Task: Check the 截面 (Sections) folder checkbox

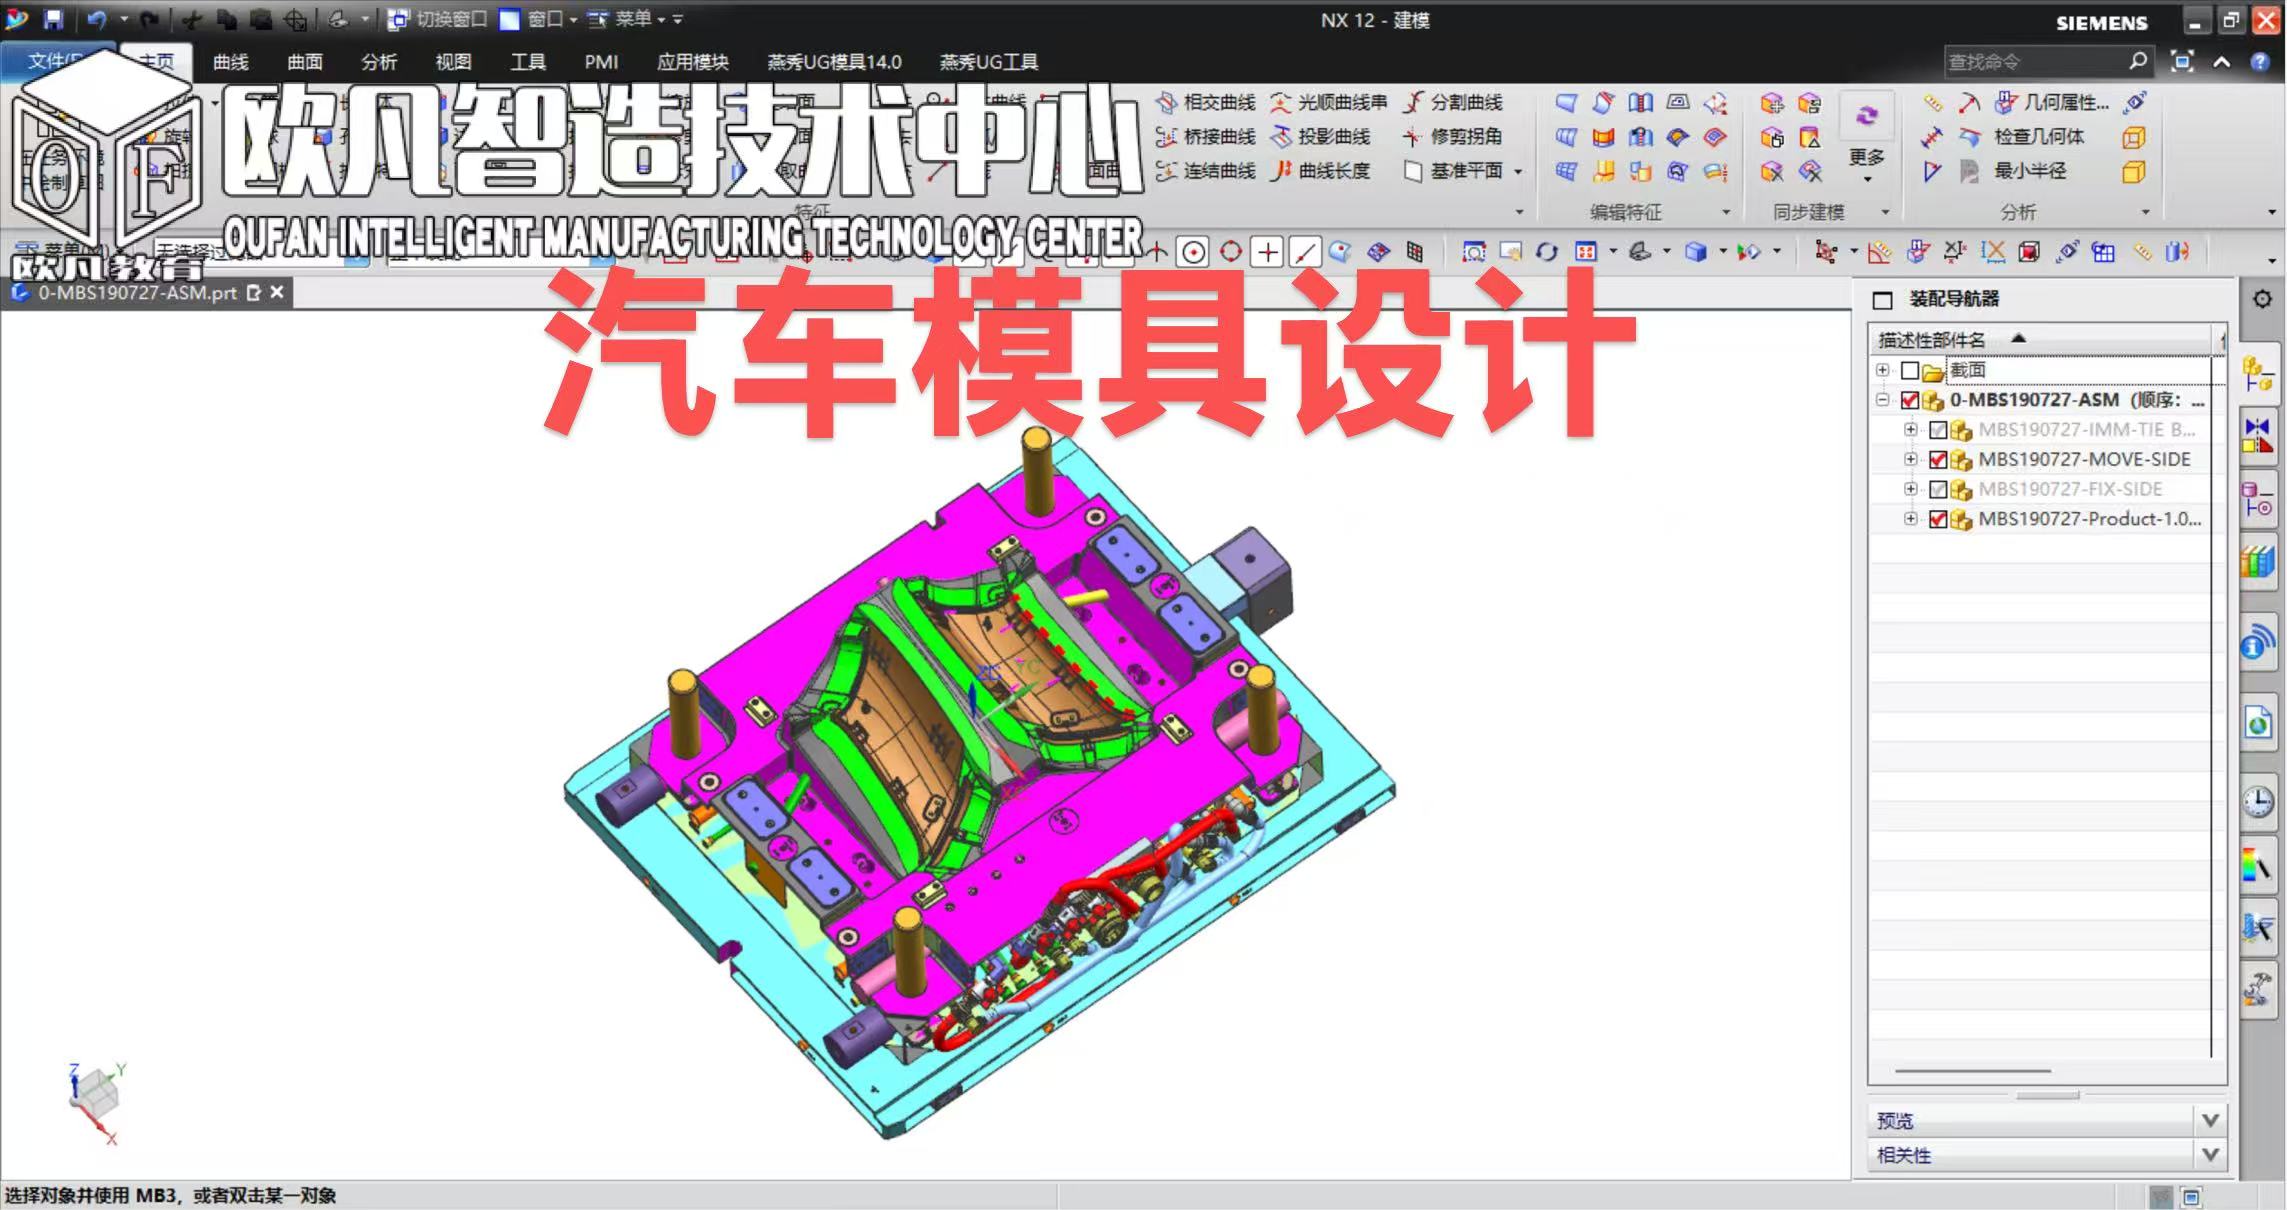Action: point(1909,371)
